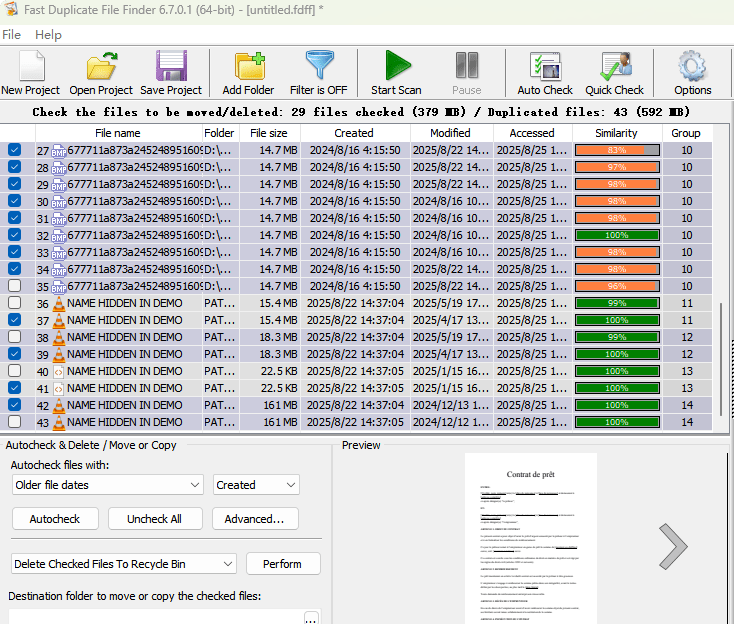Click the VLC cone icon in row 43
This screenshot has width=734, height=624.
59,422
